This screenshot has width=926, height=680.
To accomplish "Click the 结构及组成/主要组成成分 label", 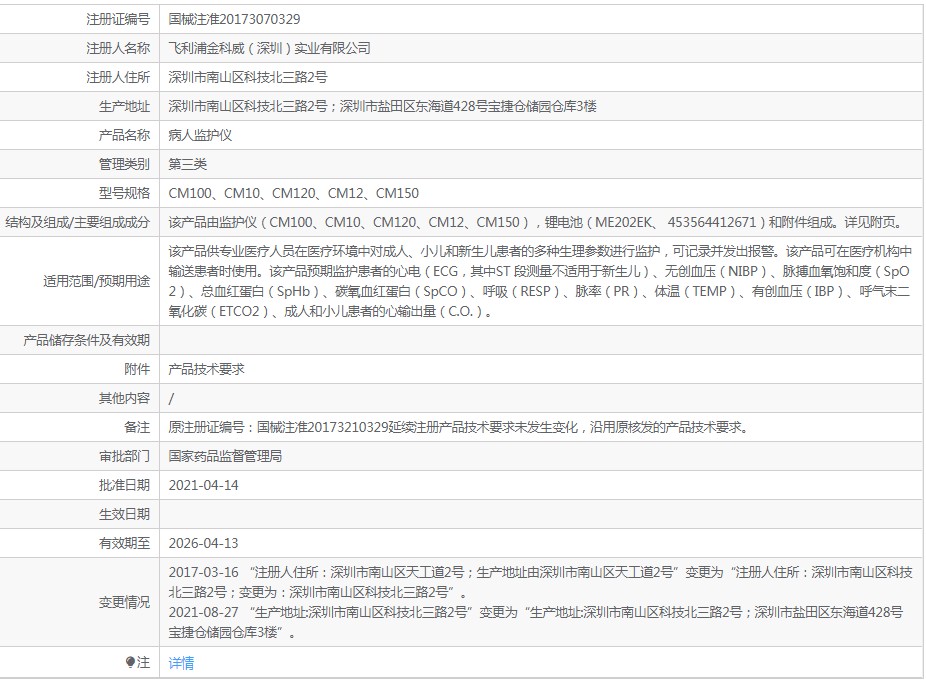I will (x=77, y=222).
